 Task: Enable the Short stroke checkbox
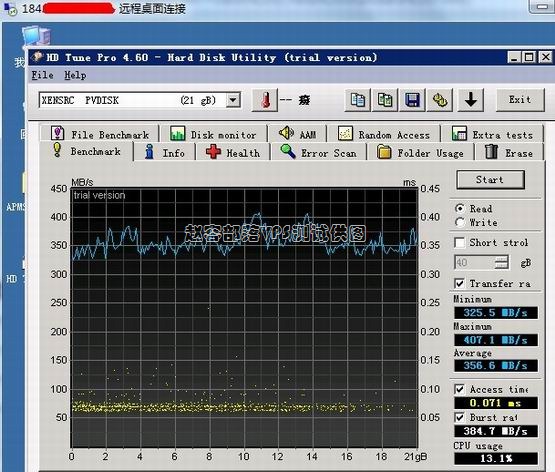coord(459,243)
